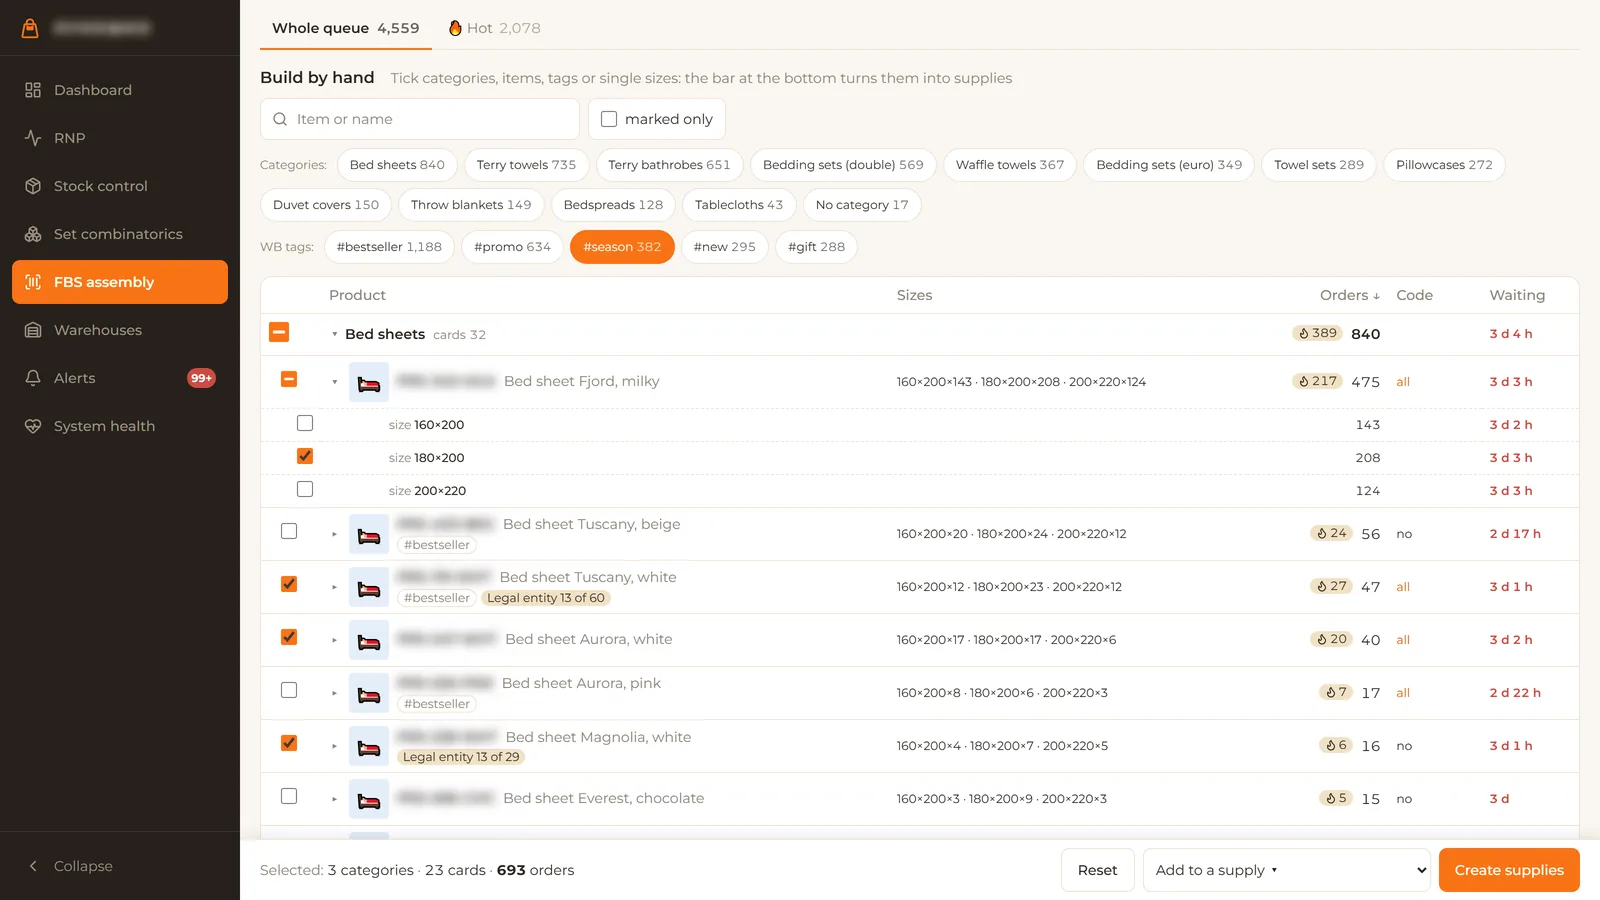Expand Bed sheet Tuscany, white sizes

coord(335,587)
